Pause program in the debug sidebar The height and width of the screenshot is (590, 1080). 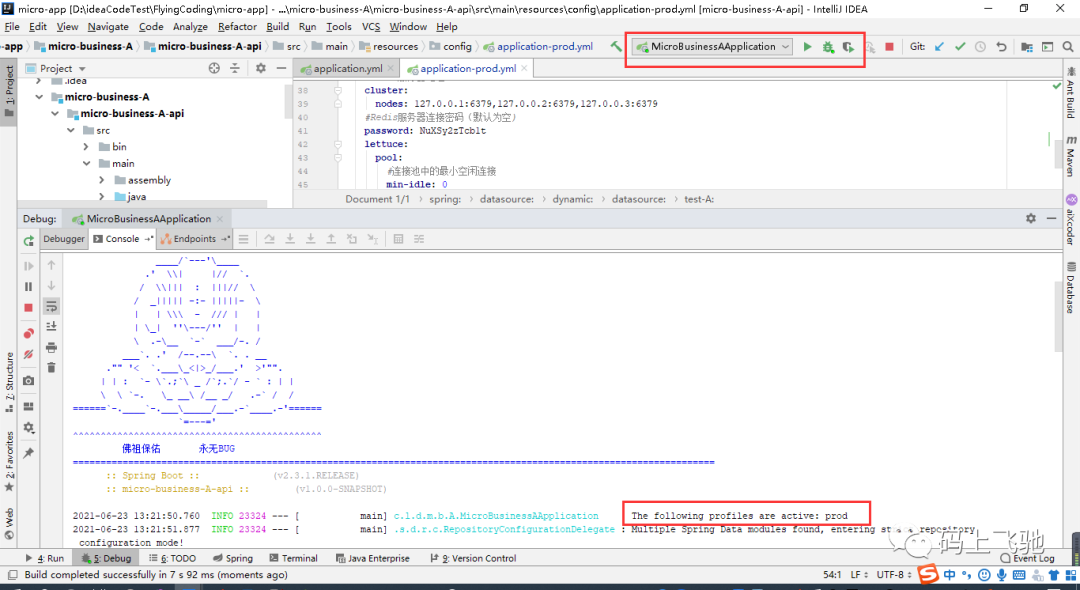[29, 286]
